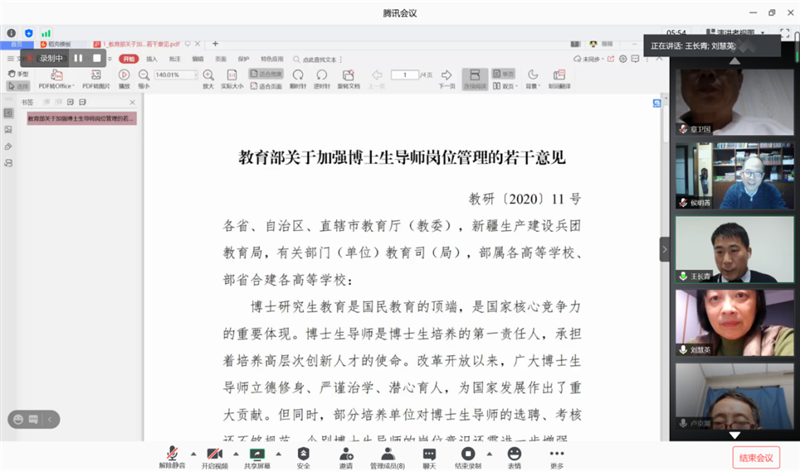Collapse the participant video panel arrow

pos(664,250)
